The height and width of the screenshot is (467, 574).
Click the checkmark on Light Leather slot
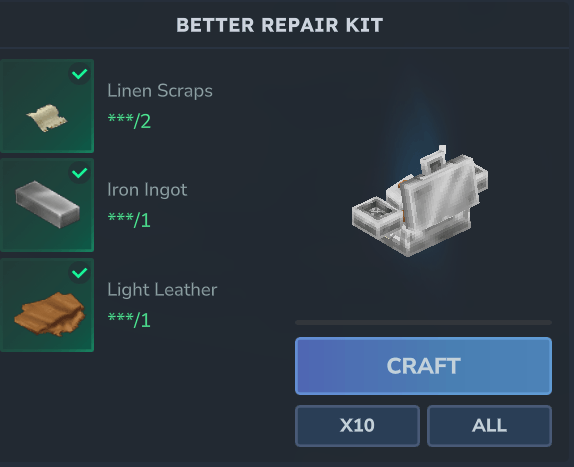point(79,273)
